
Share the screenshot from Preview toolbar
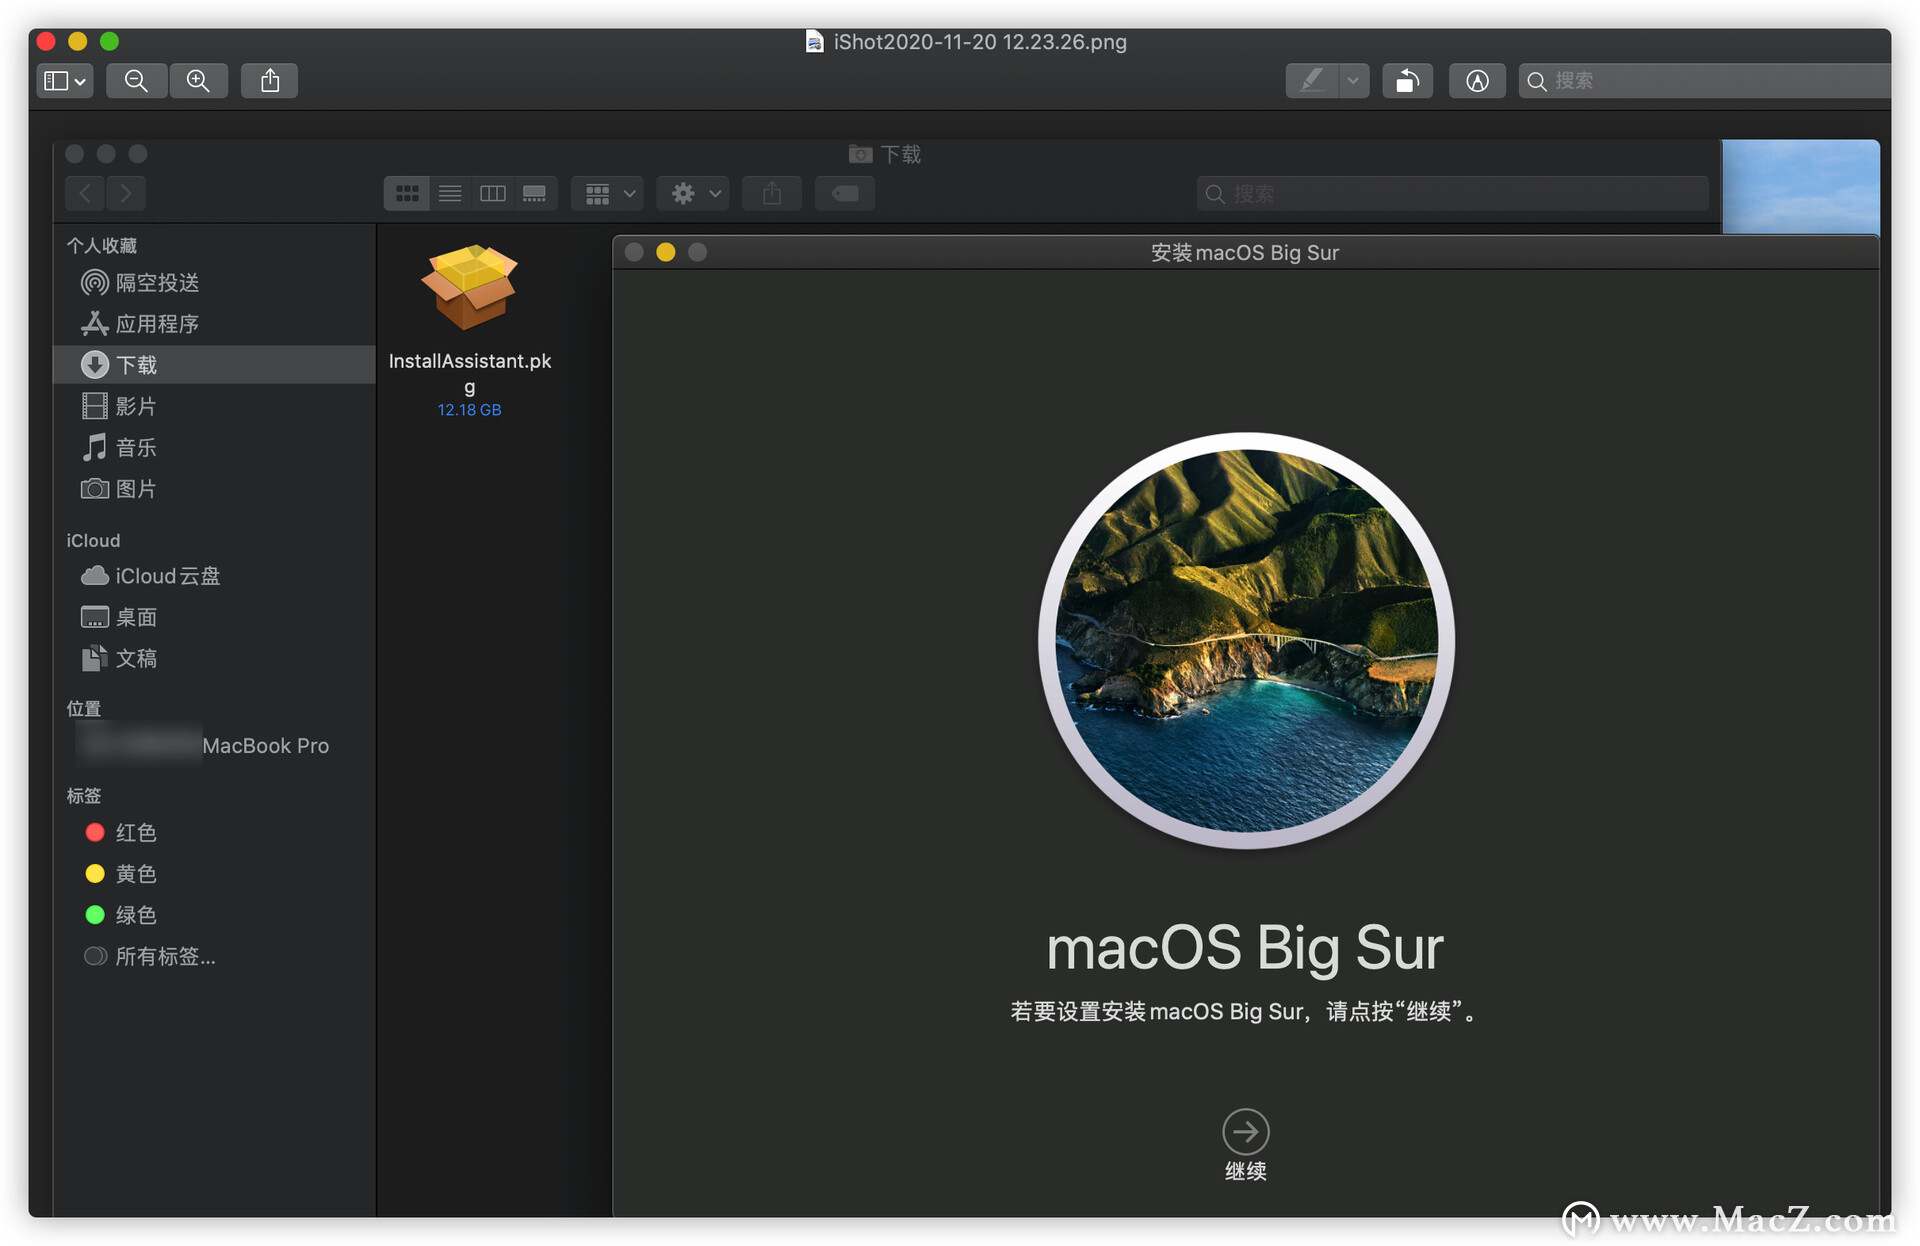[270, 81]
